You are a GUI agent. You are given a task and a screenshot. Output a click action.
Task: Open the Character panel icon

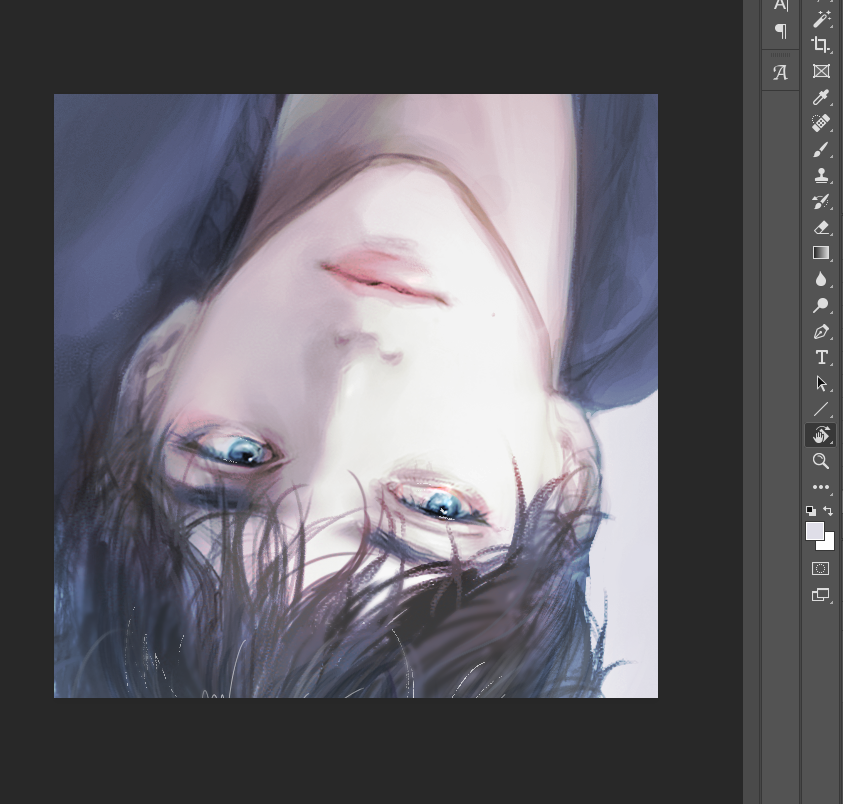(781, 5)
